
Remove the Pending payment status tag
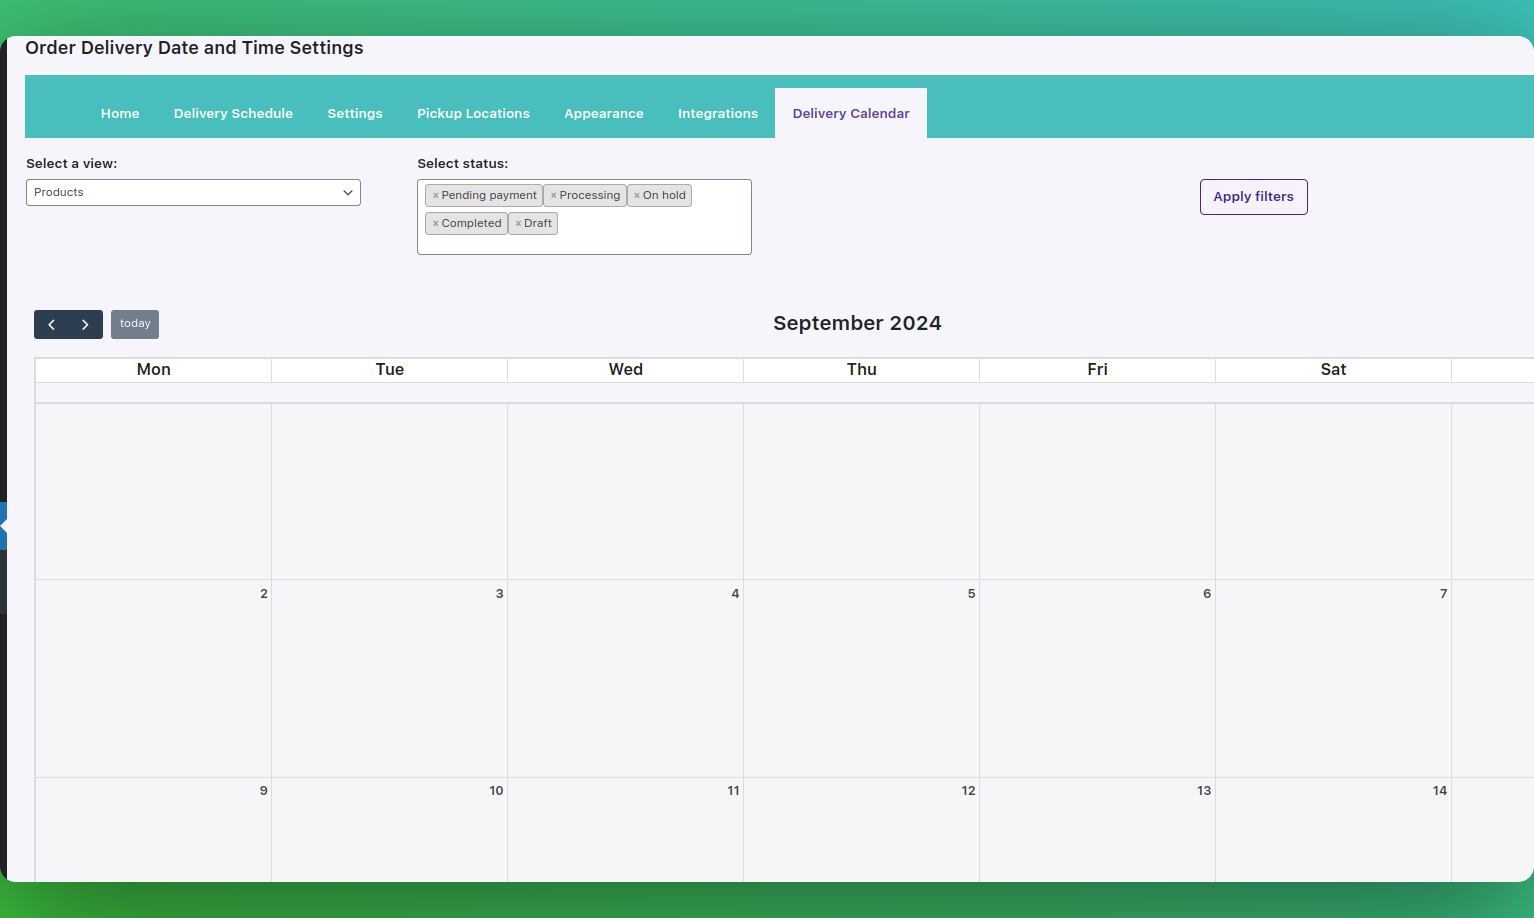[x=436, y=196]
